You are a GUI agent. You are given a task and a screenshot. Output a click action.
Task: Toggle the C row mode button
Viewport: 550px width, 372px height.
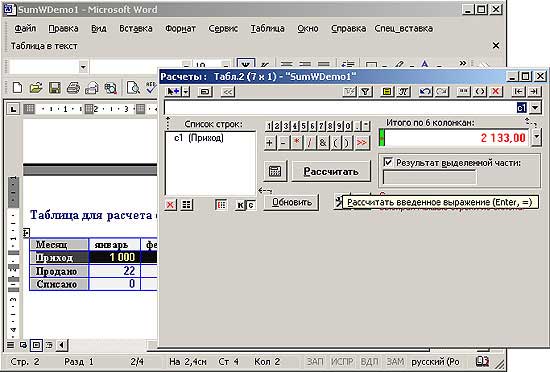[251, 205]
